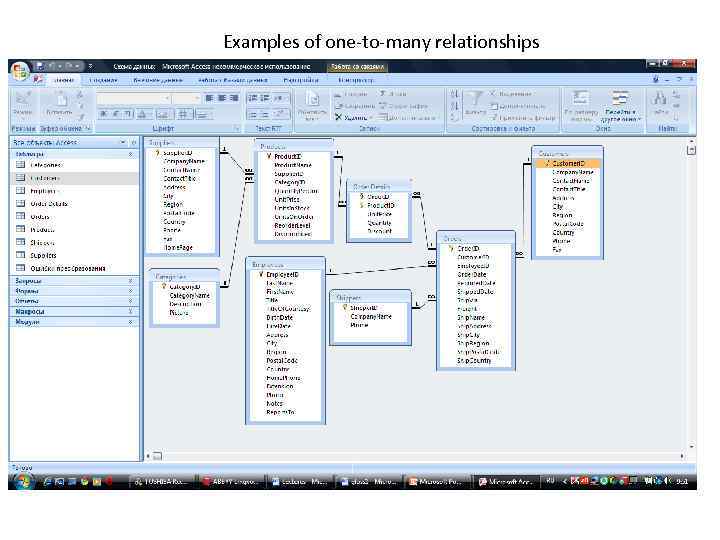Expand the Отчеты group
This screenshot has width=720, height=540.
(x=130, y=301)
